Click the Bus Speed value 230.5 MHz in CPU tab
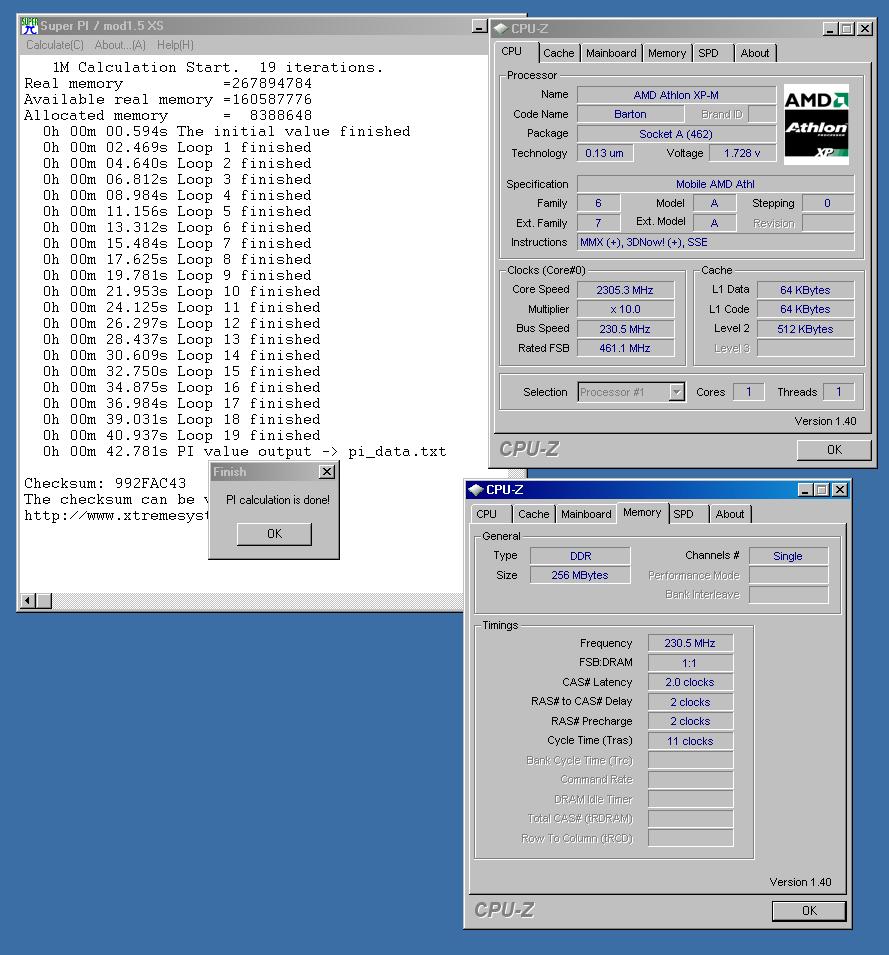 625,329
